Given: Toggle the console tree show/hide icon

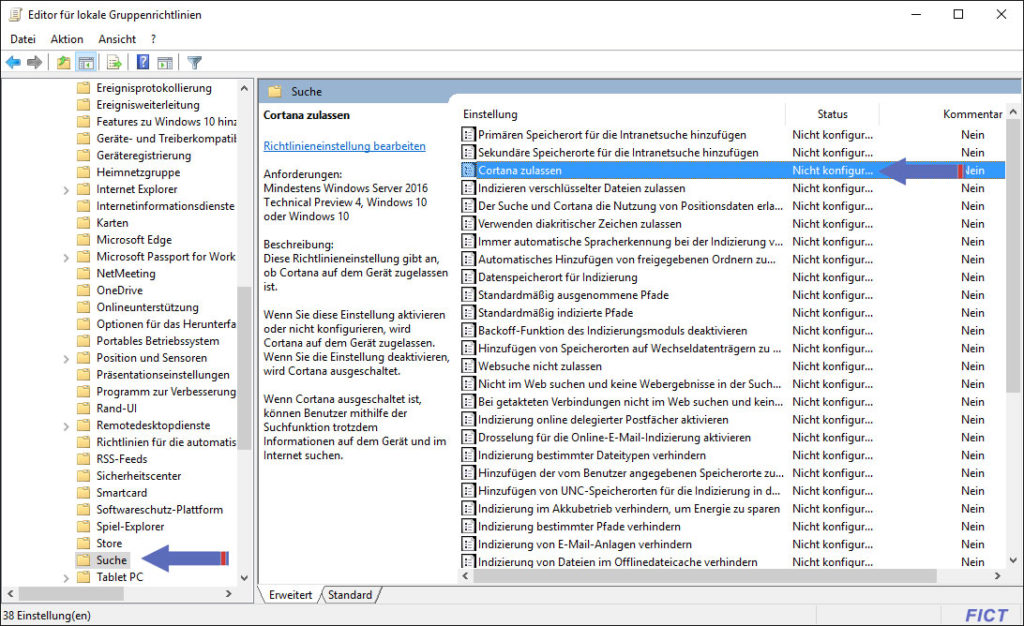Looking at the screenshot, I should (86, 62).
